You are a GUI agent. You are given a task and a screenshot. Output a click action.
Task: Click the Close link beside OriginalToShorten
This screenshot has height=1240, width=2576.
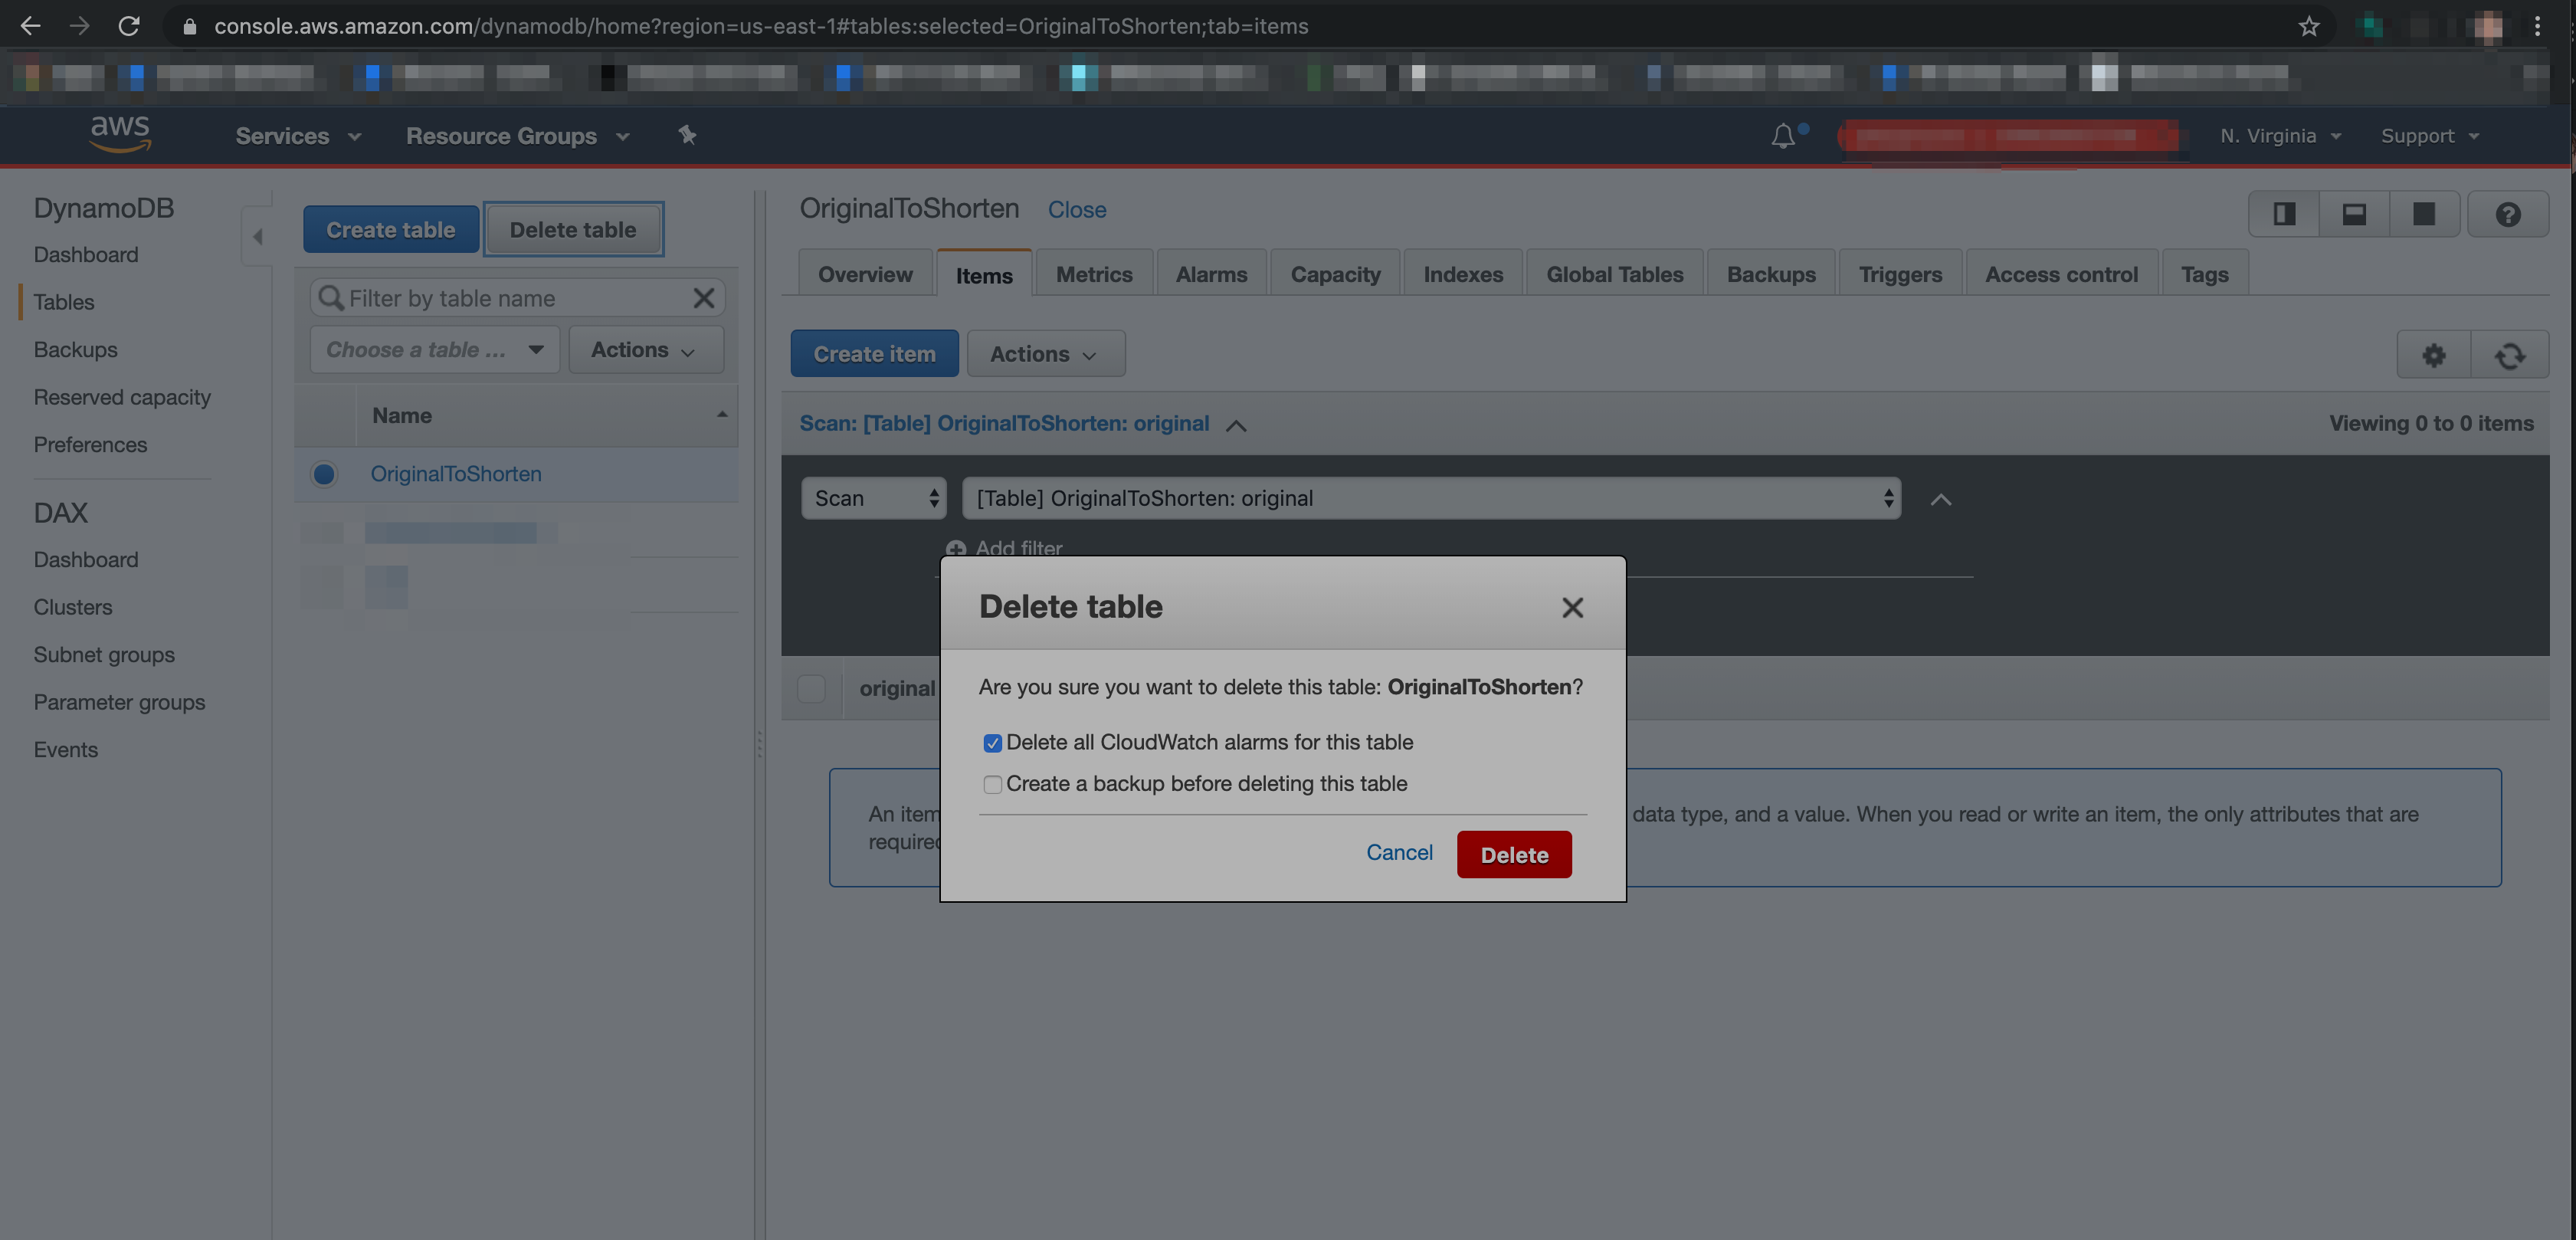[1077, 209]
